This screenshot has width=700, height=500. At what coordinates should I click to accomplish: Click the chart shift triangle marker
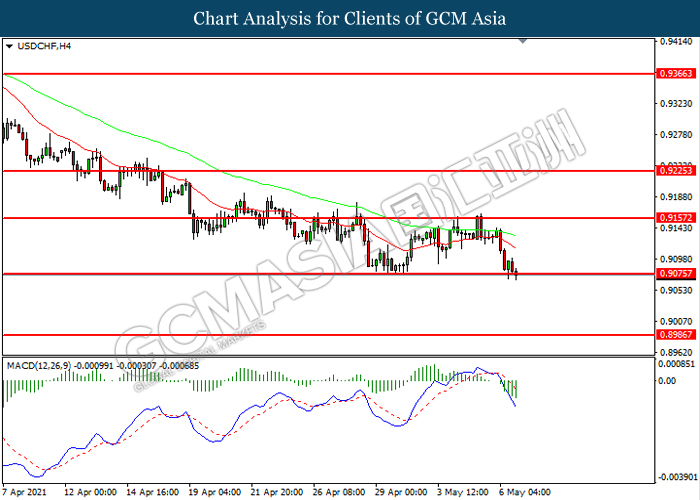point(523,41)
